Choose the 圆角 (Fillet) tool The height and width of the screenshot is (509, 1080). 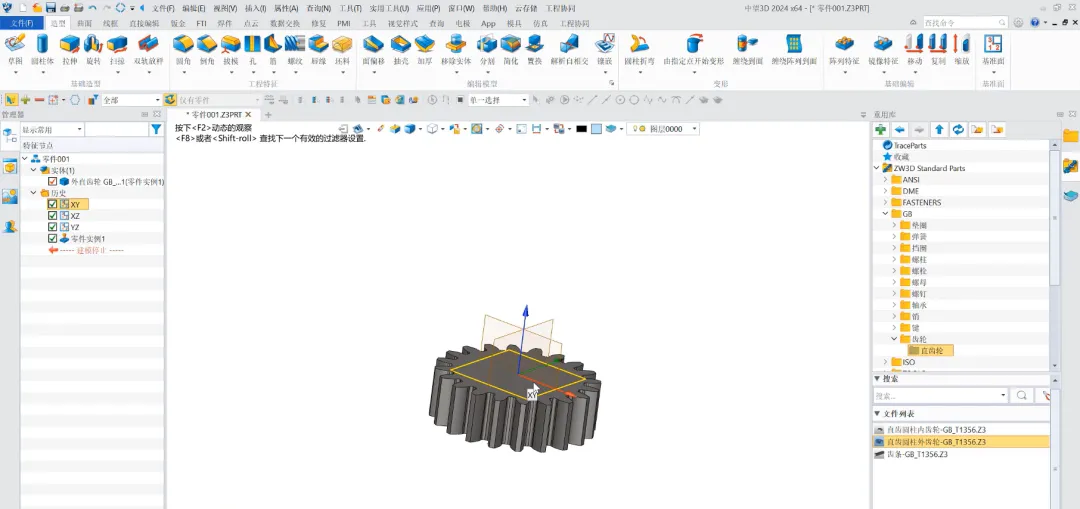point(183,47)
